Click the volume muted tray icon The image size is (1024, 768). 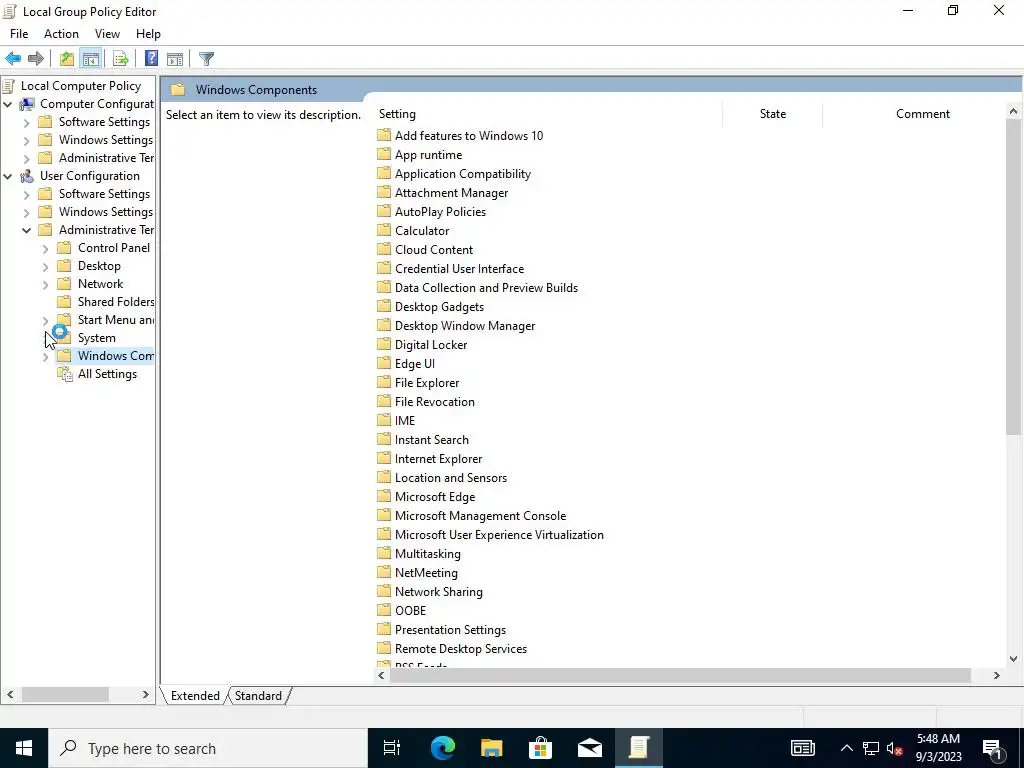pyautogui.click(x=895, y=748)
